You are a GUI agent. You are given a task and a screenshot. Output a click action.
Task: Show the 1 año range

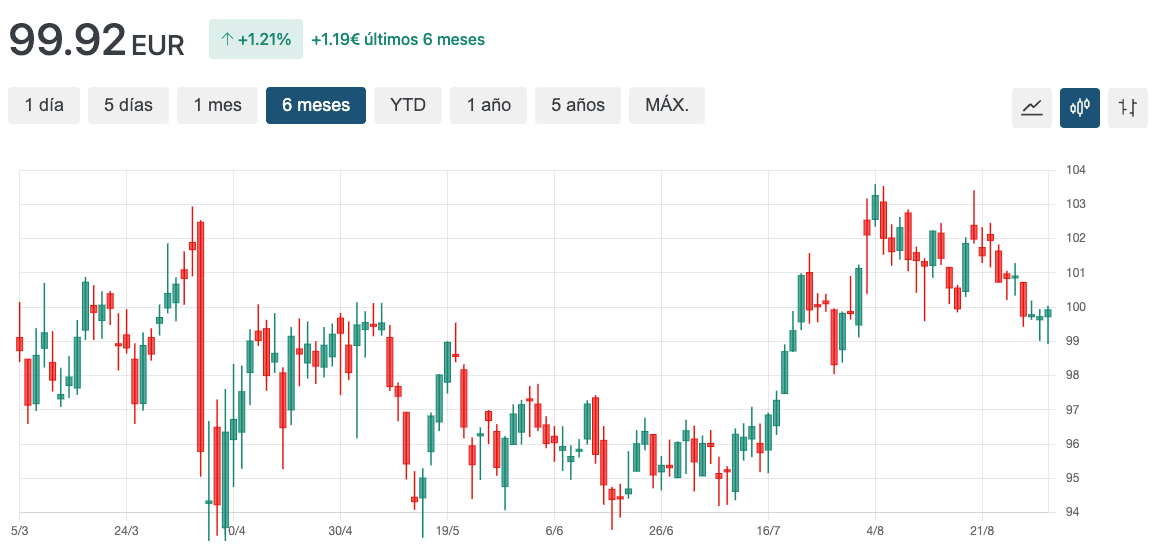click(x=489, y=105)
